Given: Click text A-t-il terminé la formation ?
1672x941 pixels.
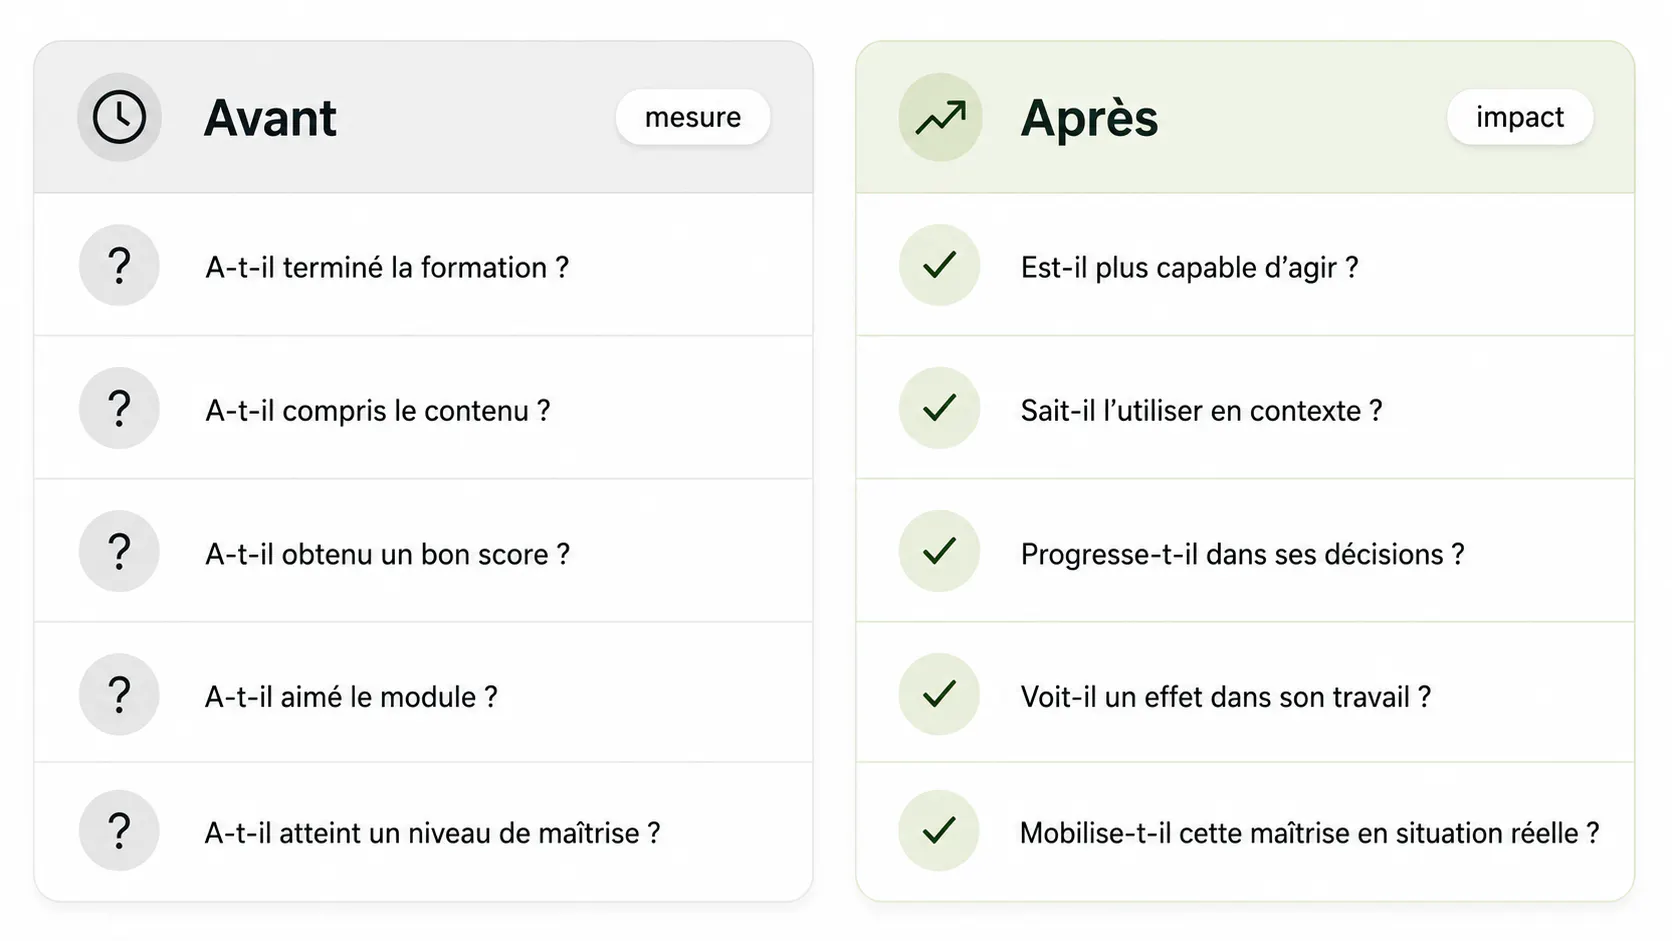Looking at the screenshot, I should click(x=387, y=268).
